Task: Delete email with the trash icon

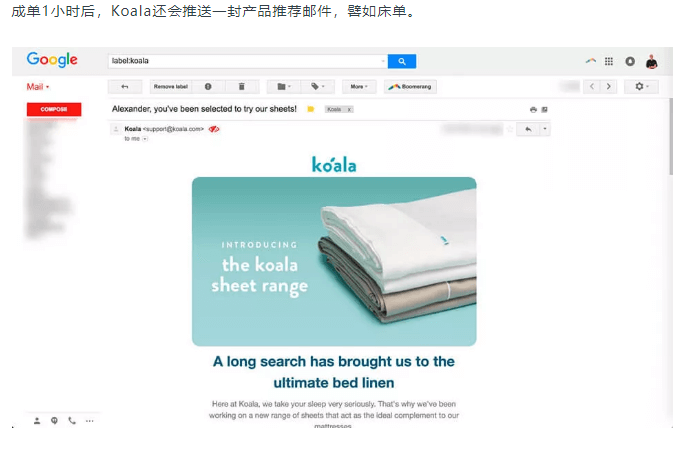Action: (242, 87)
